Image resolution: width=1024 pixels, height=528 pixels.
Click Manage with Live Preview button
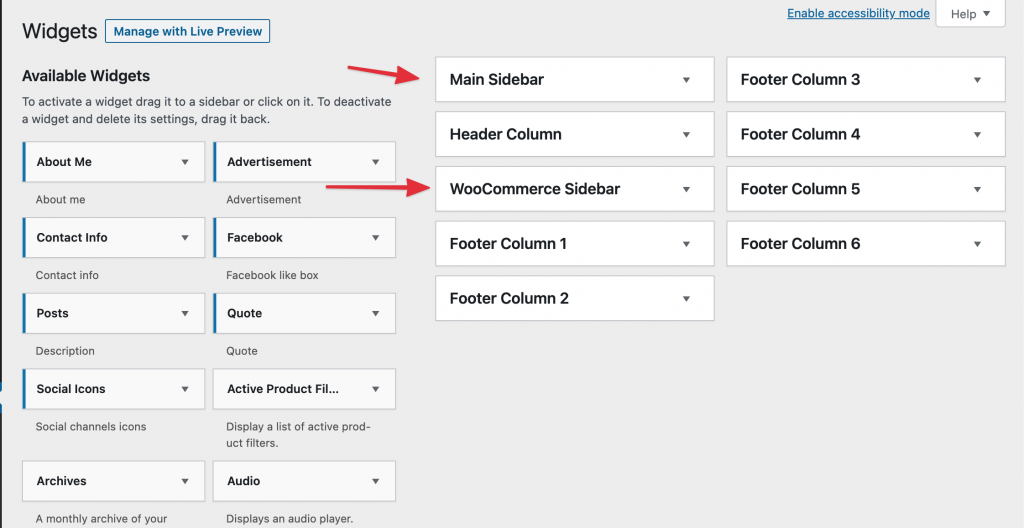point(187,31)
